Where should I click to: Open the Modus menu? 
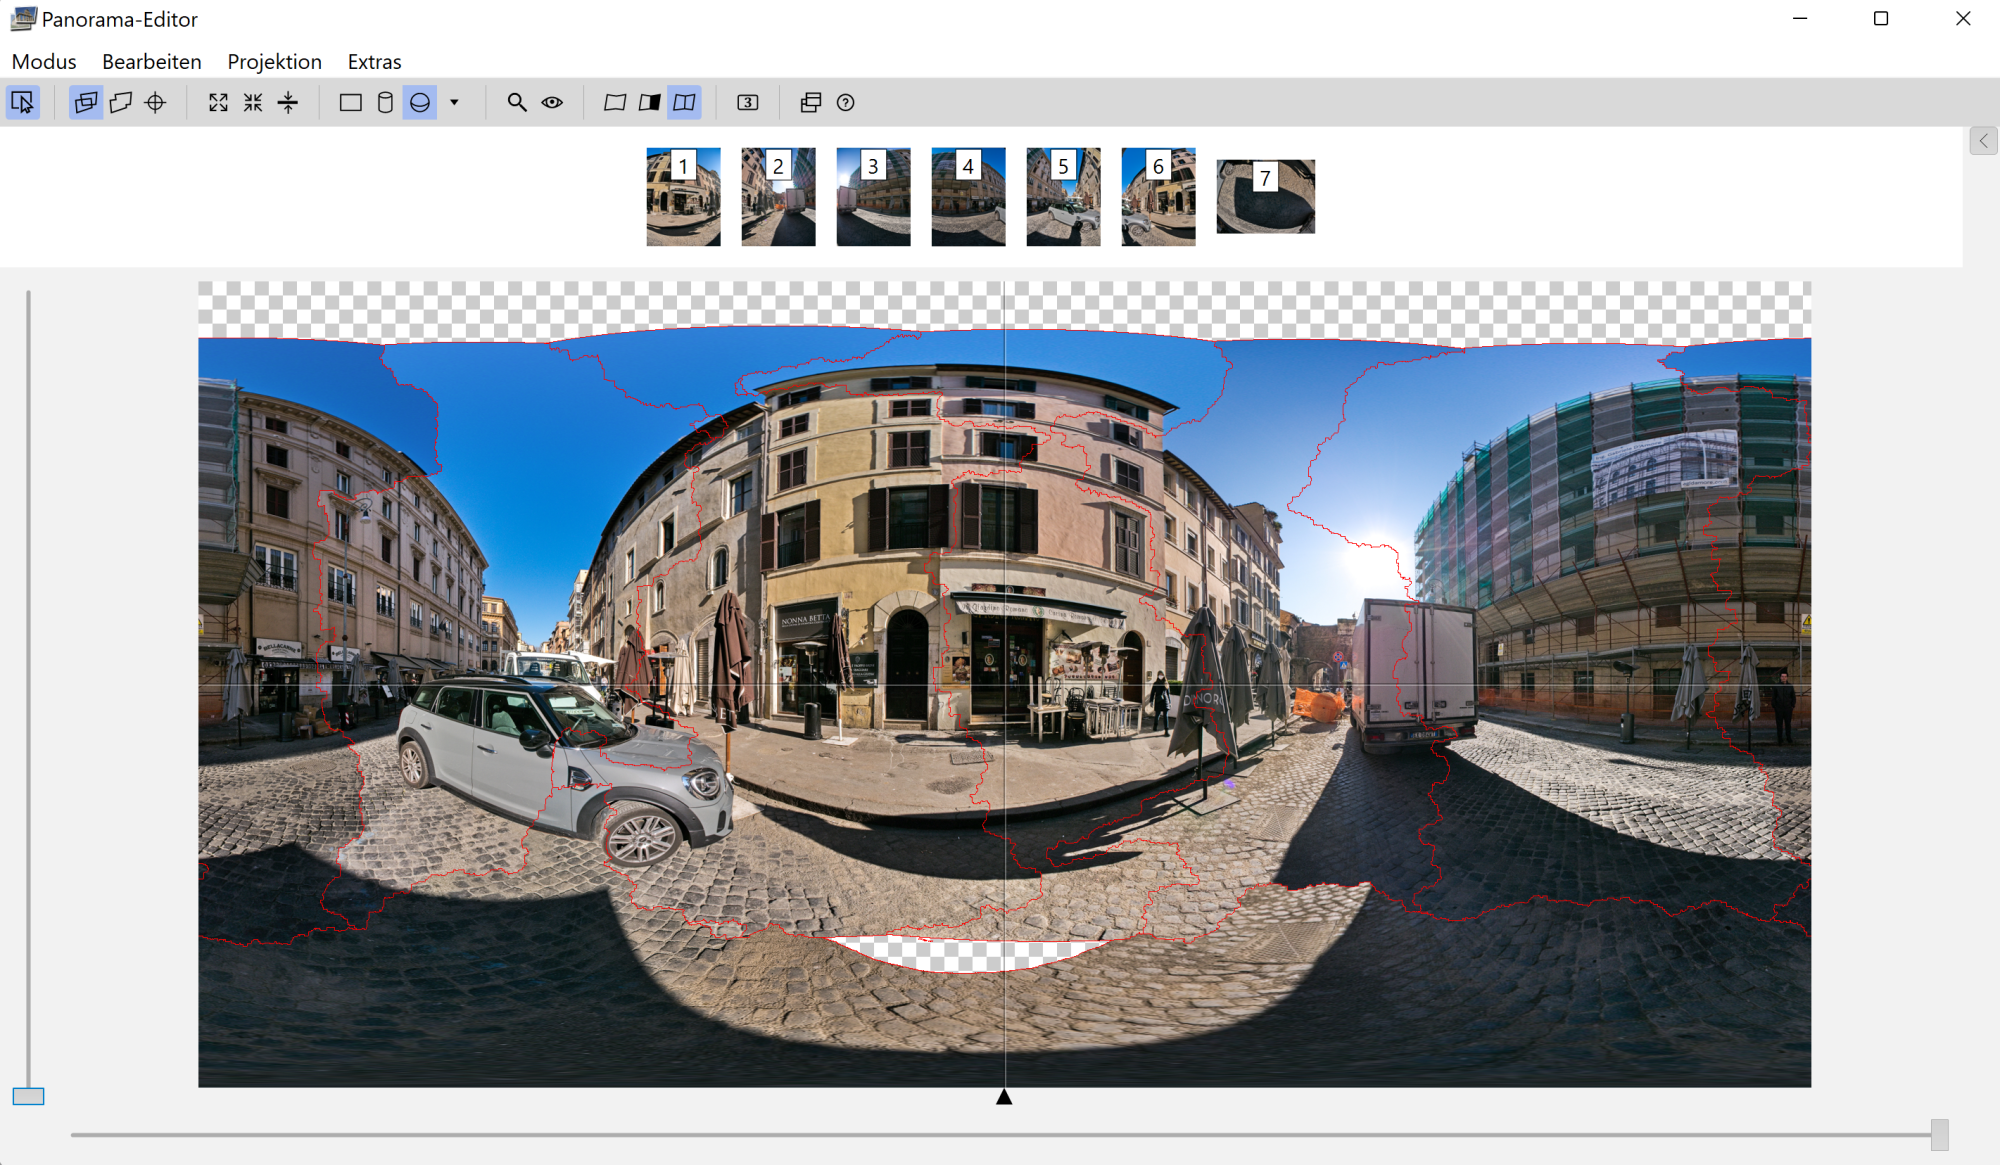click(44, 62)
